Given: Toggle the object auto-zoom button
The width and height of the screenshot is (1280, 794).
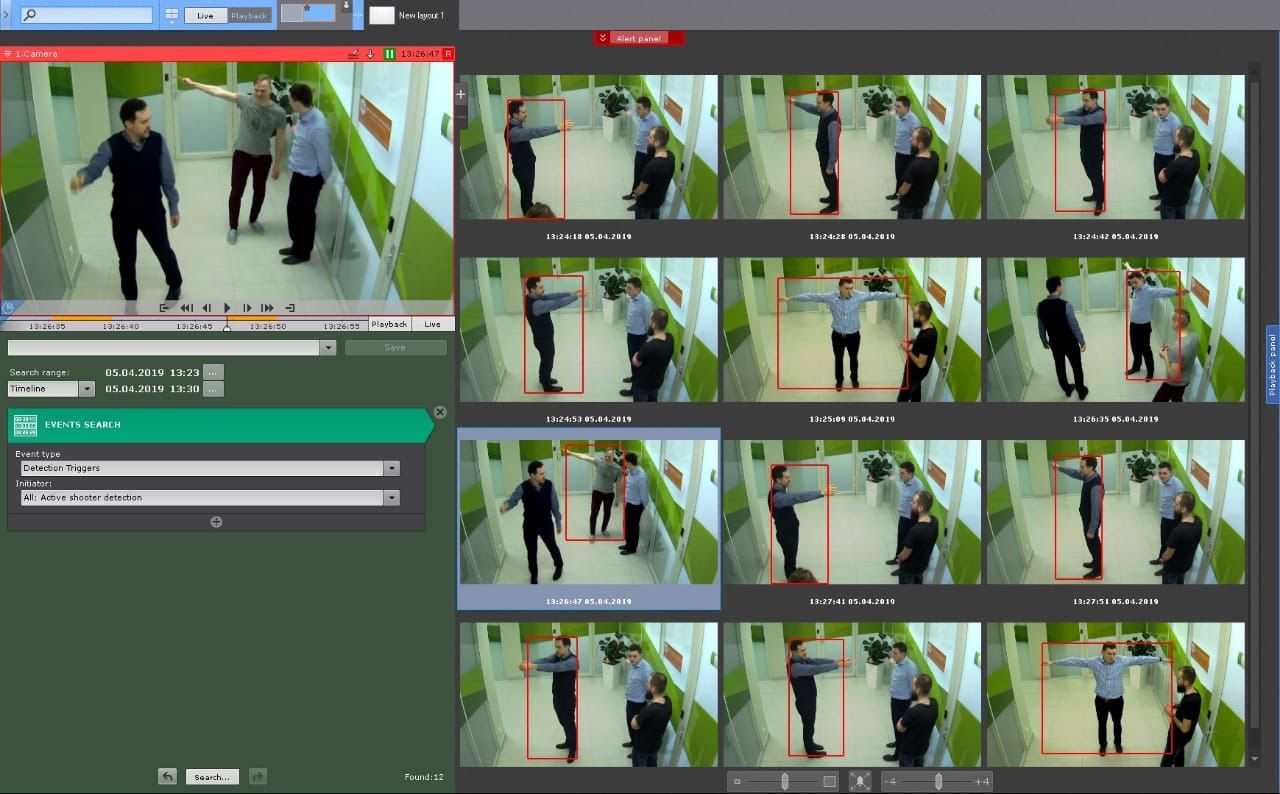Looking at the screenshot, I should 860,781.
